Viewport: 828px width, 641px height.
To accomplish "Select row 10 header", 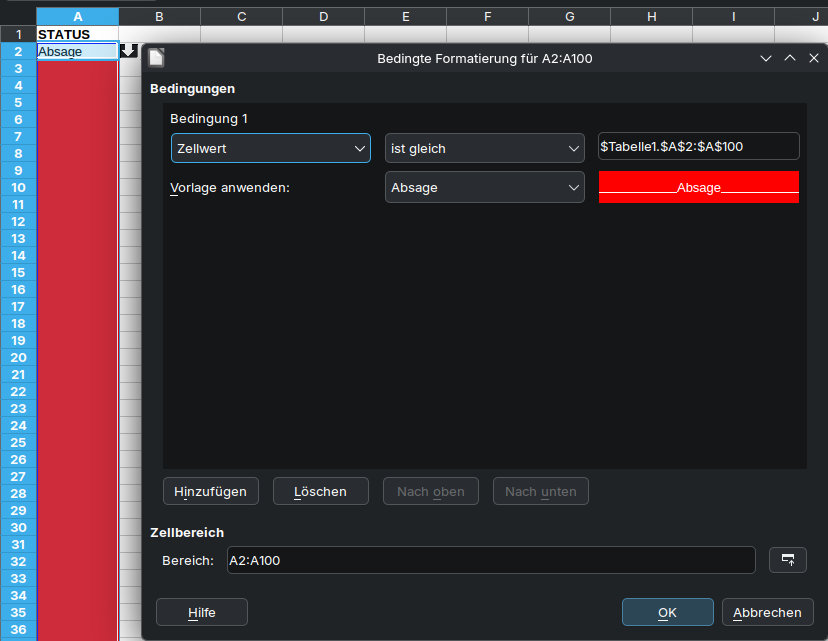I will tap(18, 187).
